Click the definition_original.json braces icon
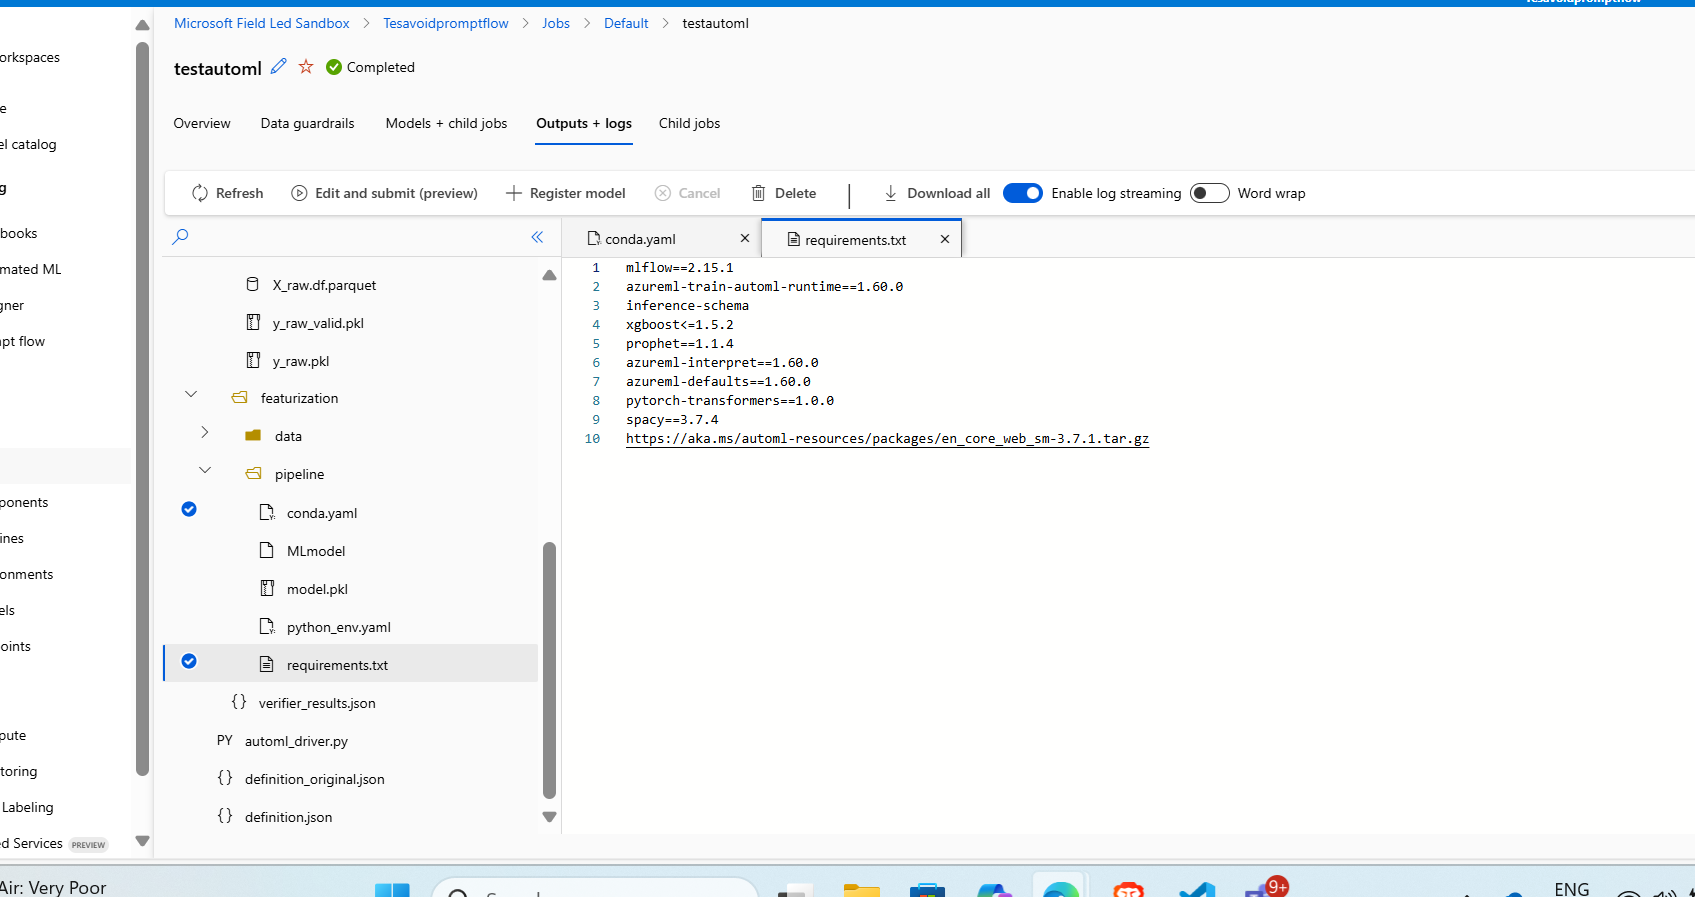This screenshot has height=897, width=1695. 225,778
